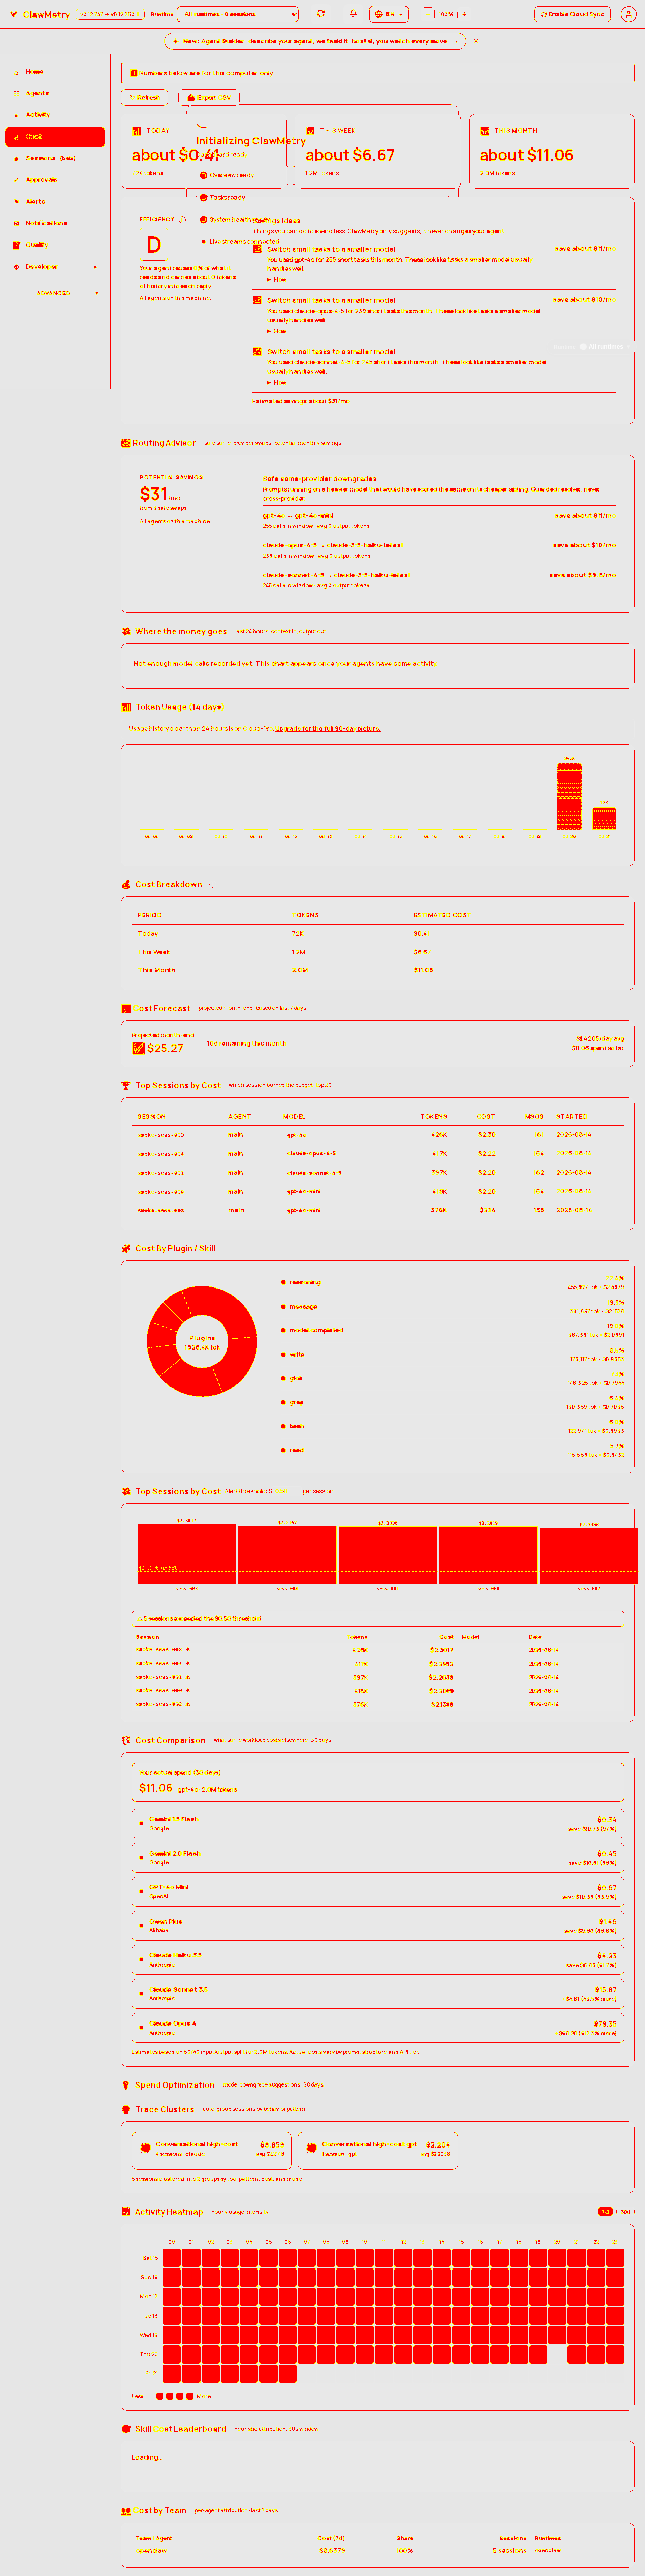645x2576 pixels.
Task: Select the Gemini 1.5 Flash comparison row
Action: click(x=378, y=1823)
